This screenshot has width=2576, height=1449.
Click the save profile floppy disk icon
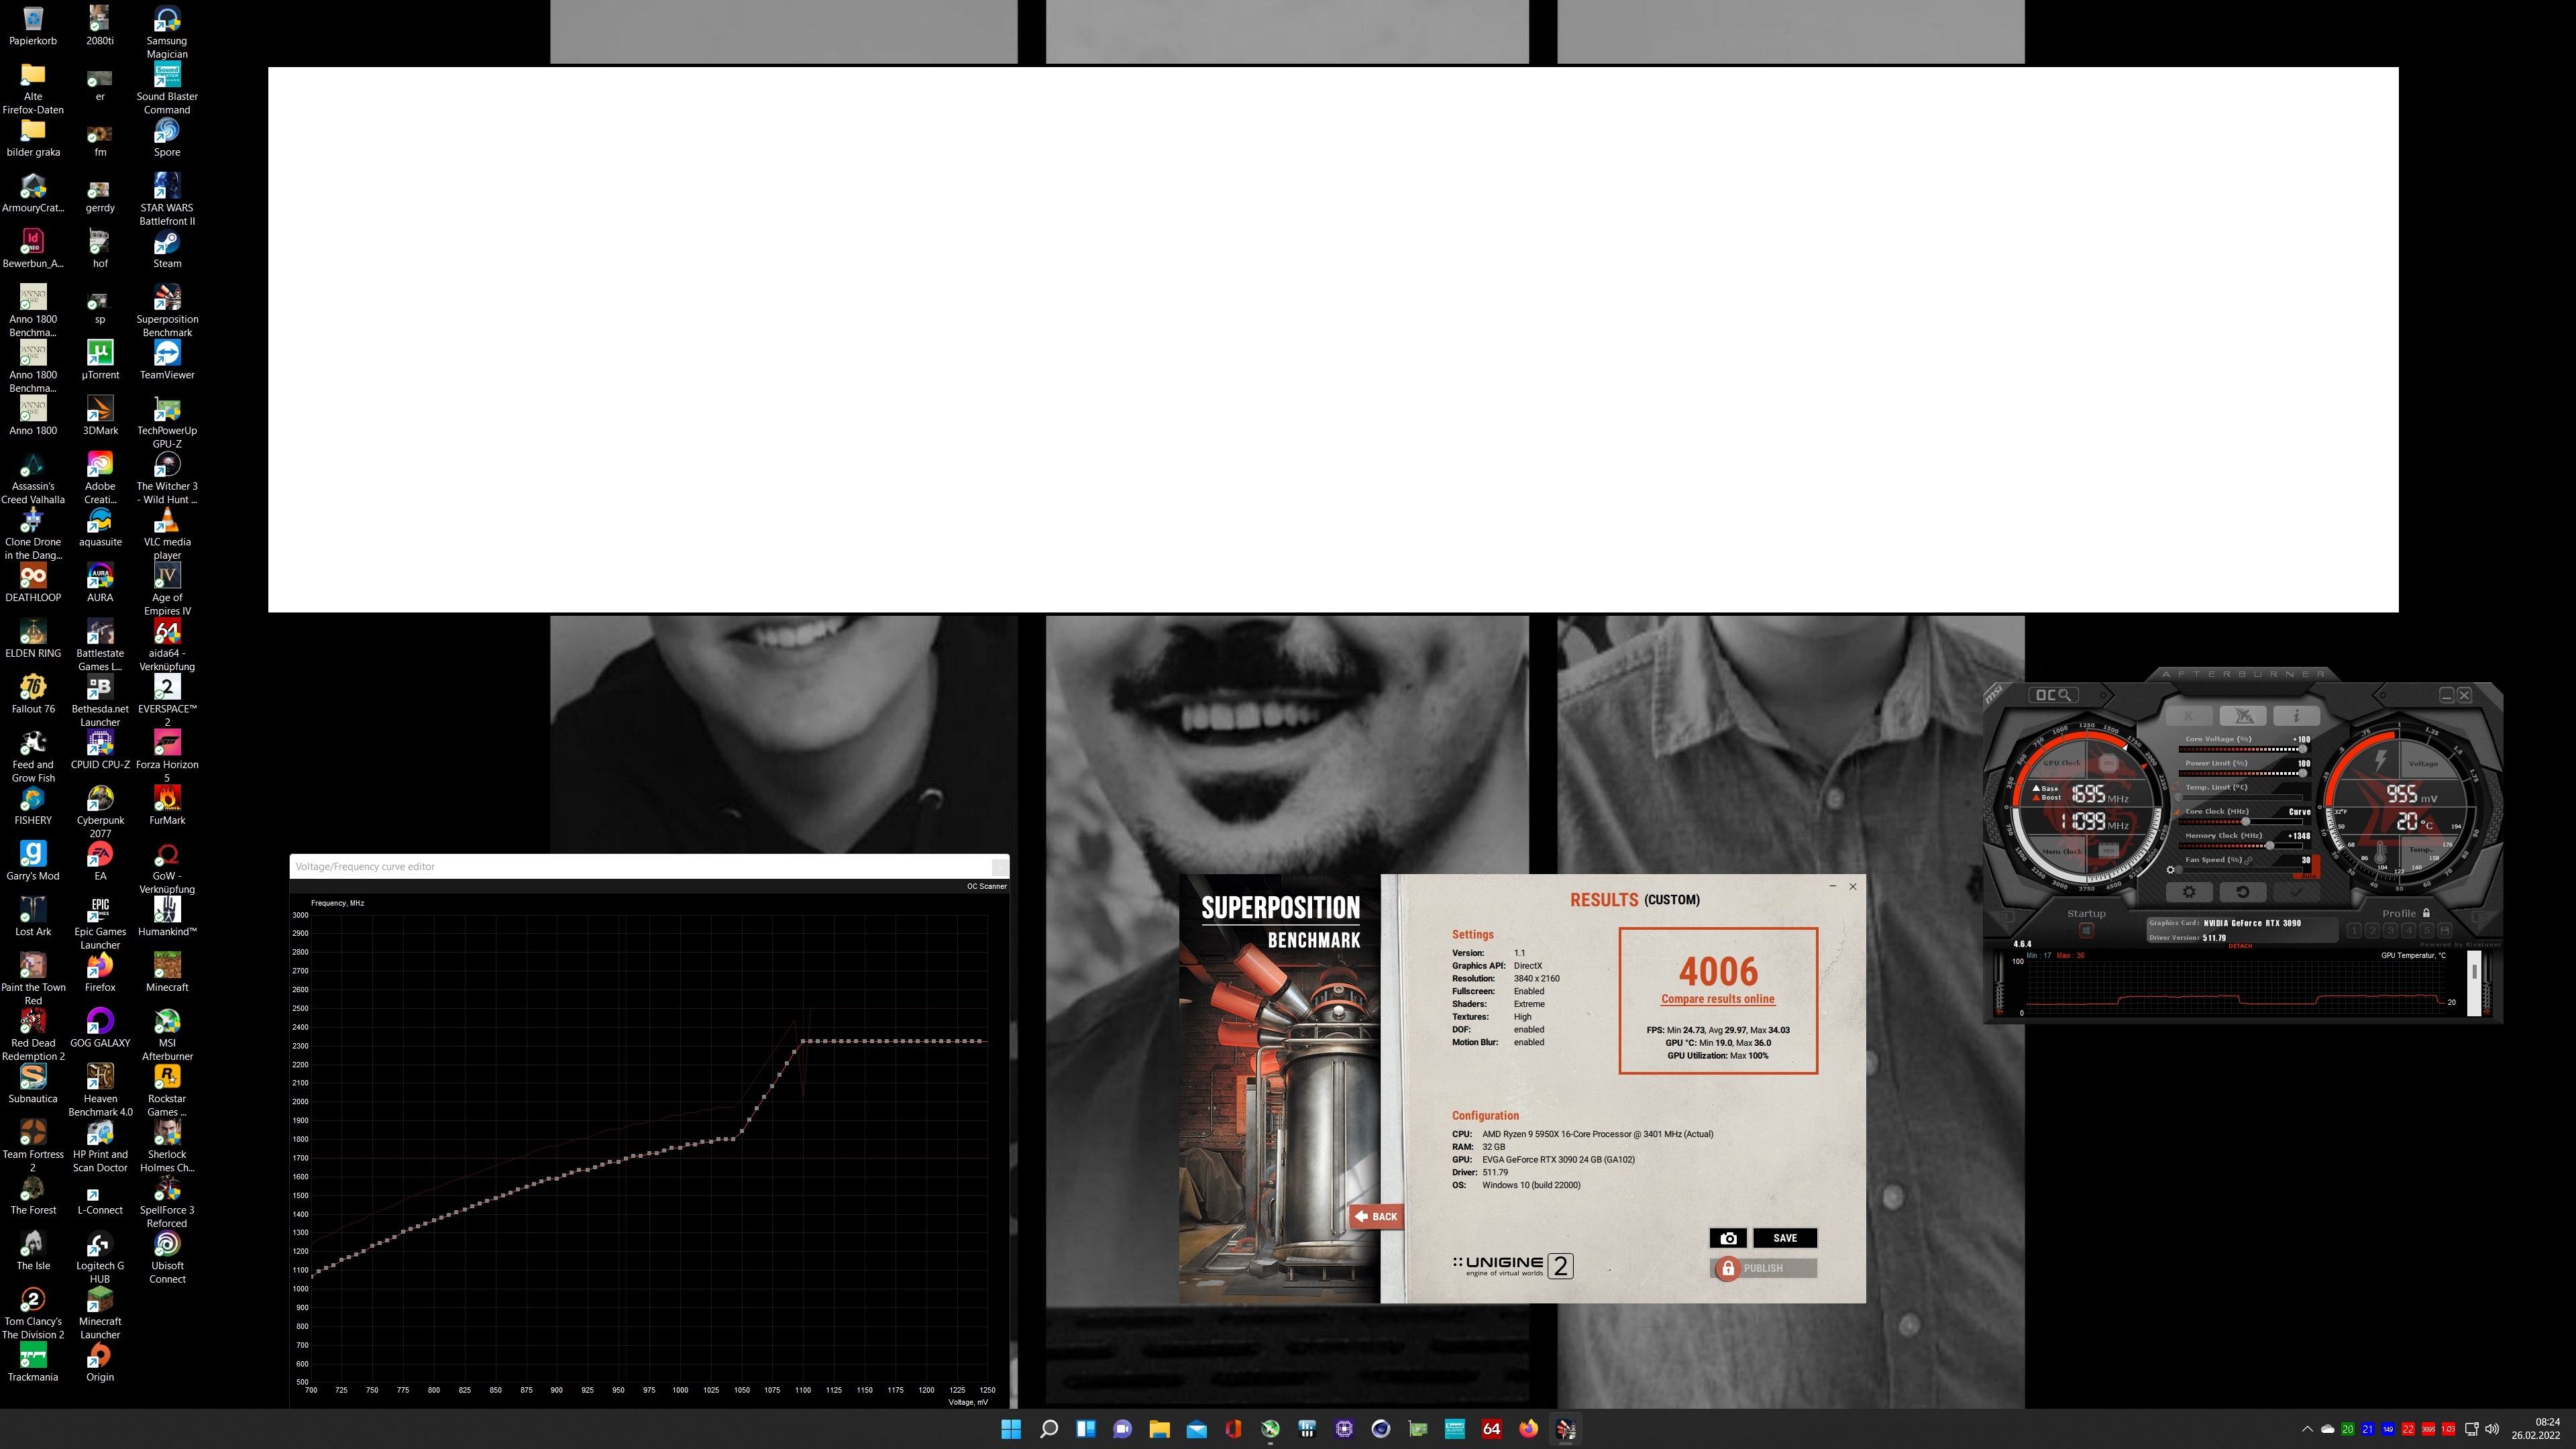tap(2445, 931)
